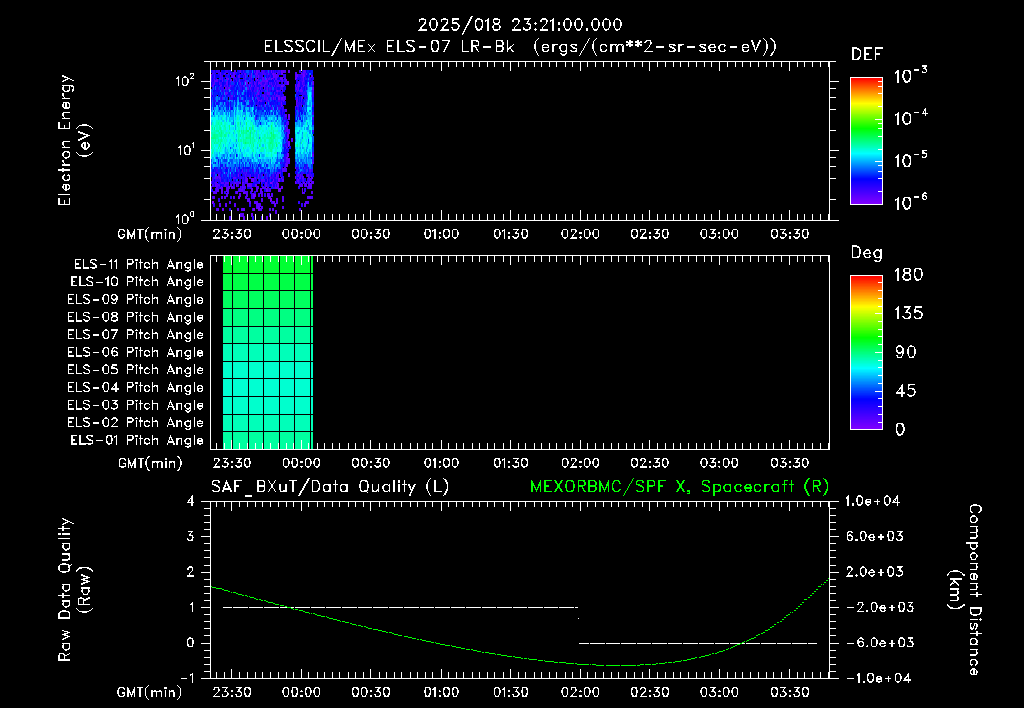Select the ELS-10 Pitch Angle row label
The image size is (1024, 708).
(137, 282)
